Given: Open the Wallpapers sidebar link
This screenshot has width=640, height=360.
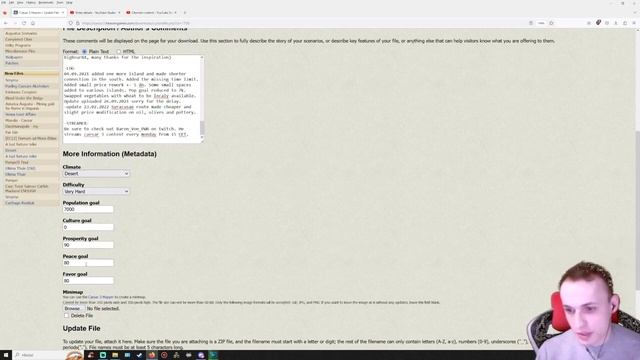Looking at the screenshot, I should (x=14, y=57).
